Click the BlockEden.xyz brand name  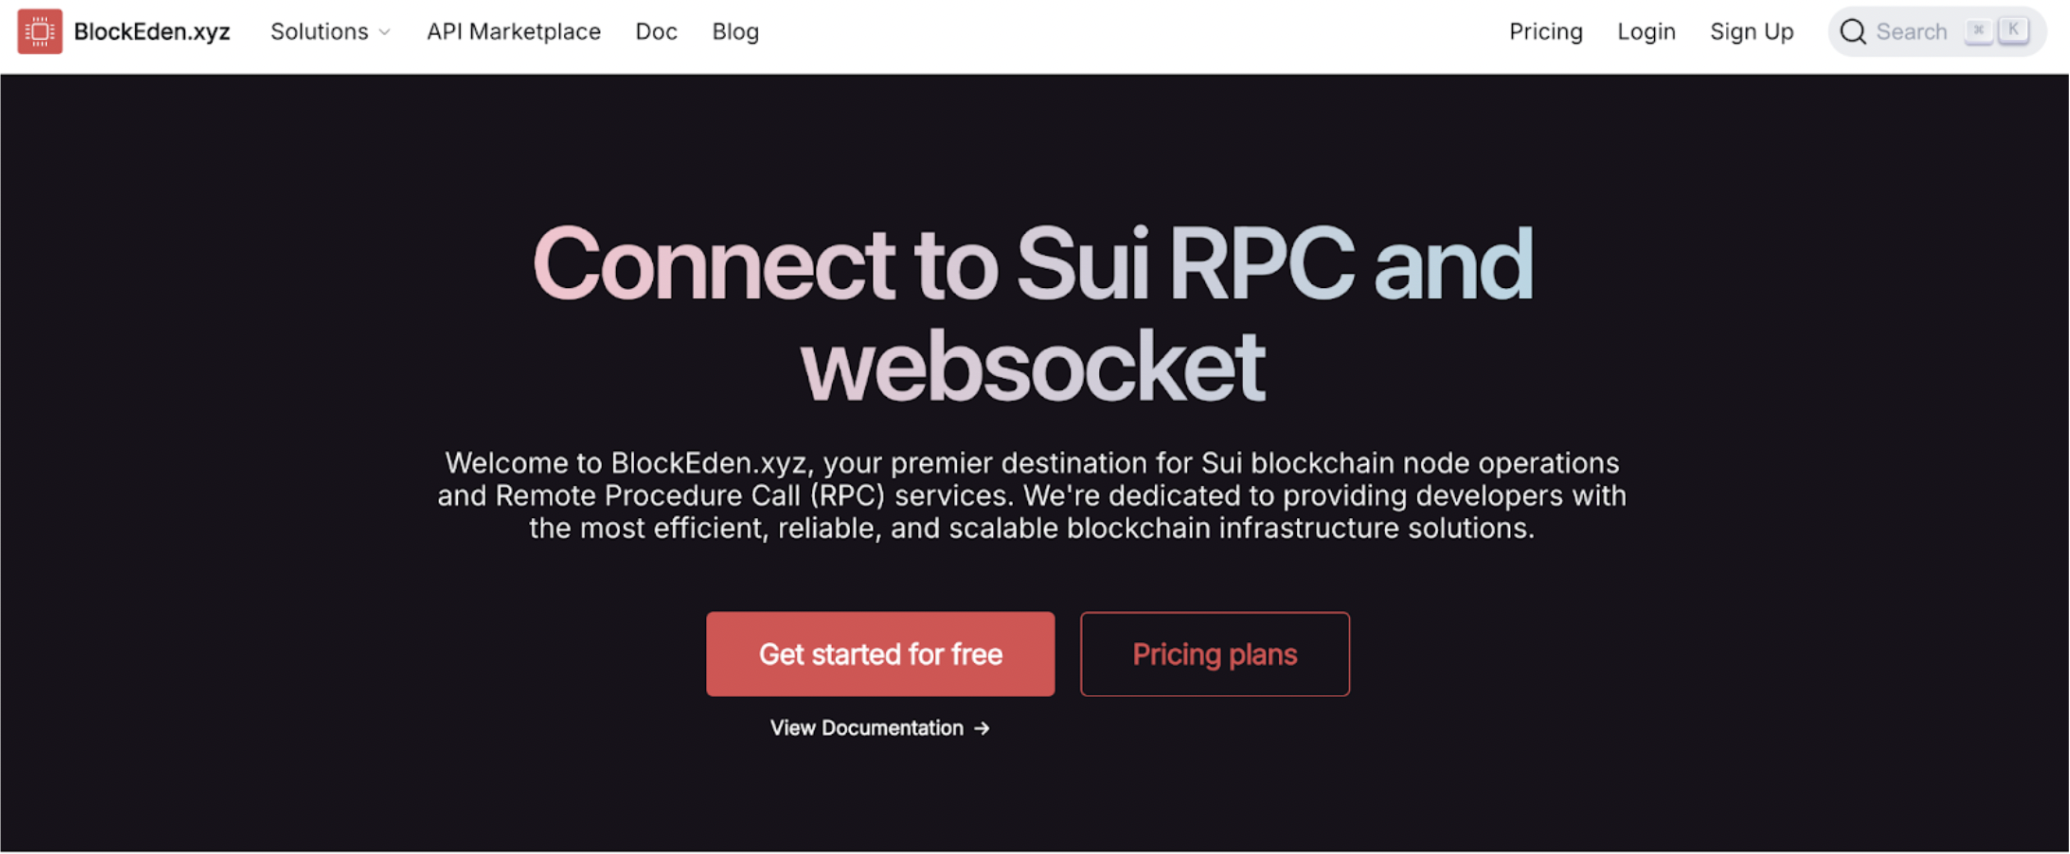(x=152, y=32)
